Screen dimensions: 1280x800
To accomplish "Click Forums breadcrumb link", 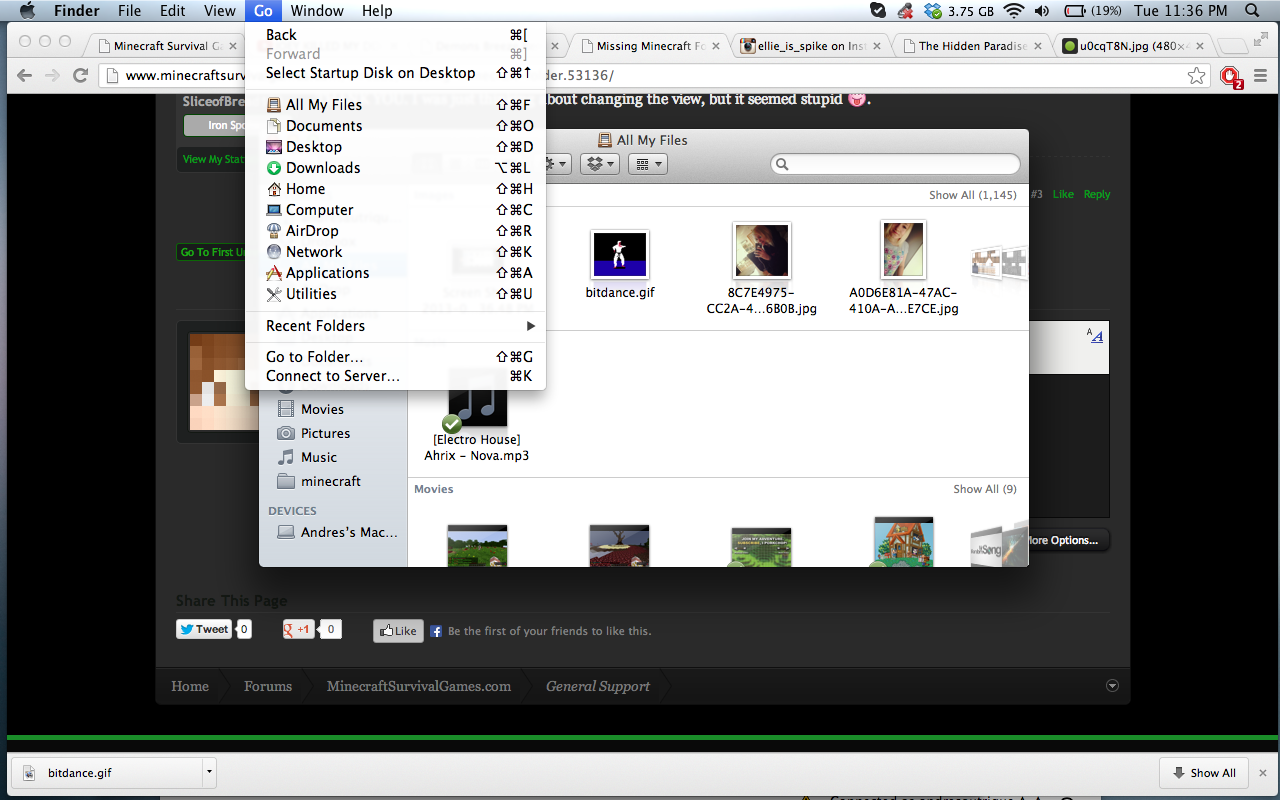I will click(268, 686).
